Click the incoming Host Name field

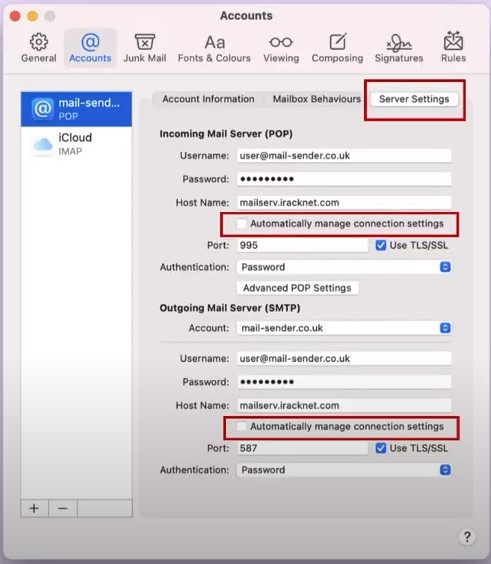[344, 203]
